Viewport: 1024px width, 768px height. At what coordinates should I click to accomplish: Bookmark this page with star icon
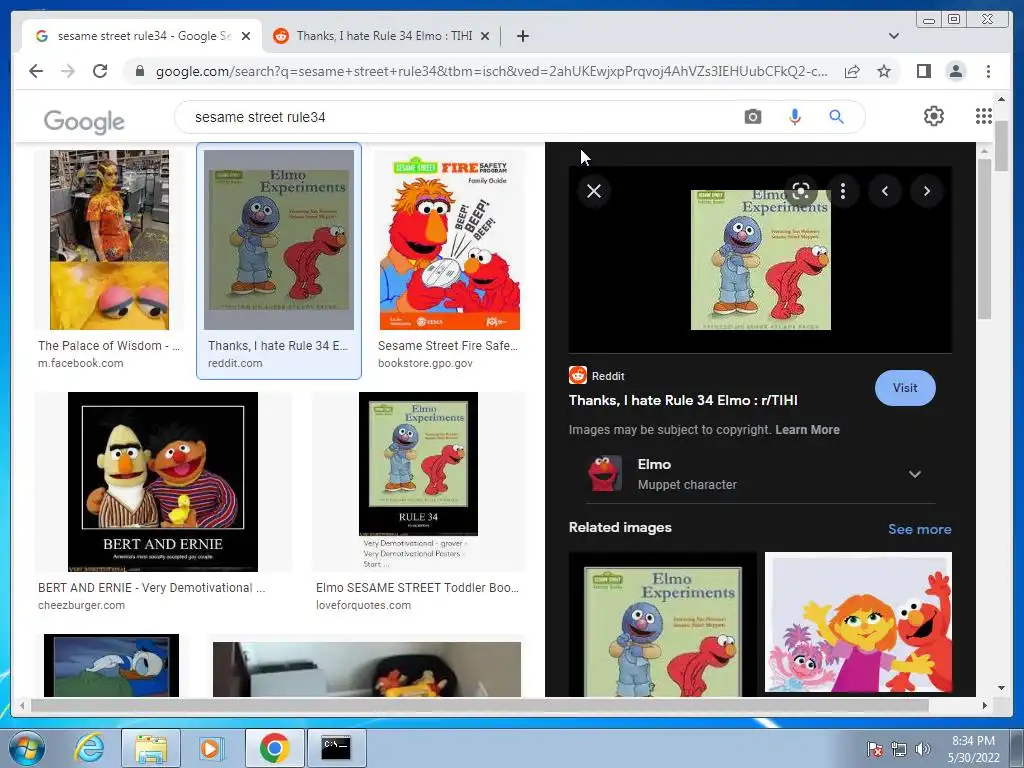pos(884,71)
